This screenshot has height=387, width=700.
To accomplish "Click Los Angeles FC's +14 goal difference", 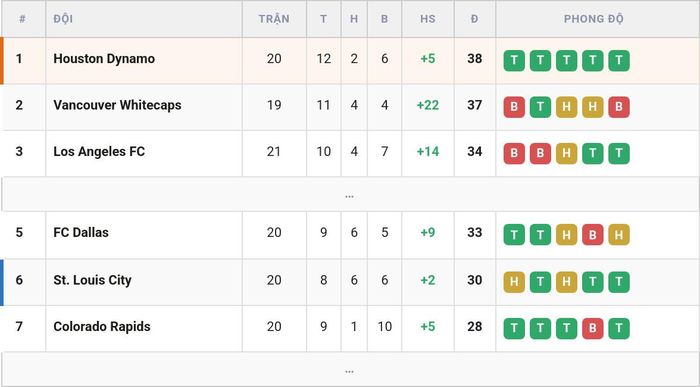I will pyautogui.click(x=428, y=151).
